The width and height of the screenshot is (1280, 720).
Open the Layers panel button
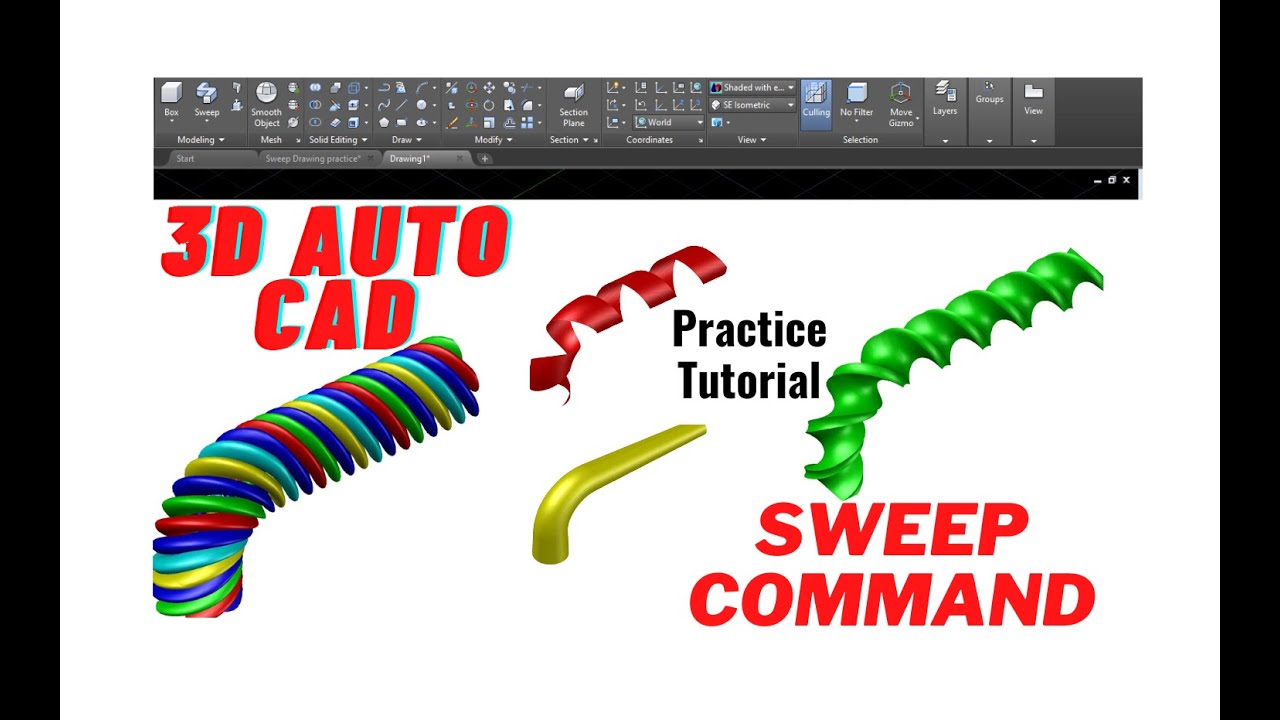(945, 99)
